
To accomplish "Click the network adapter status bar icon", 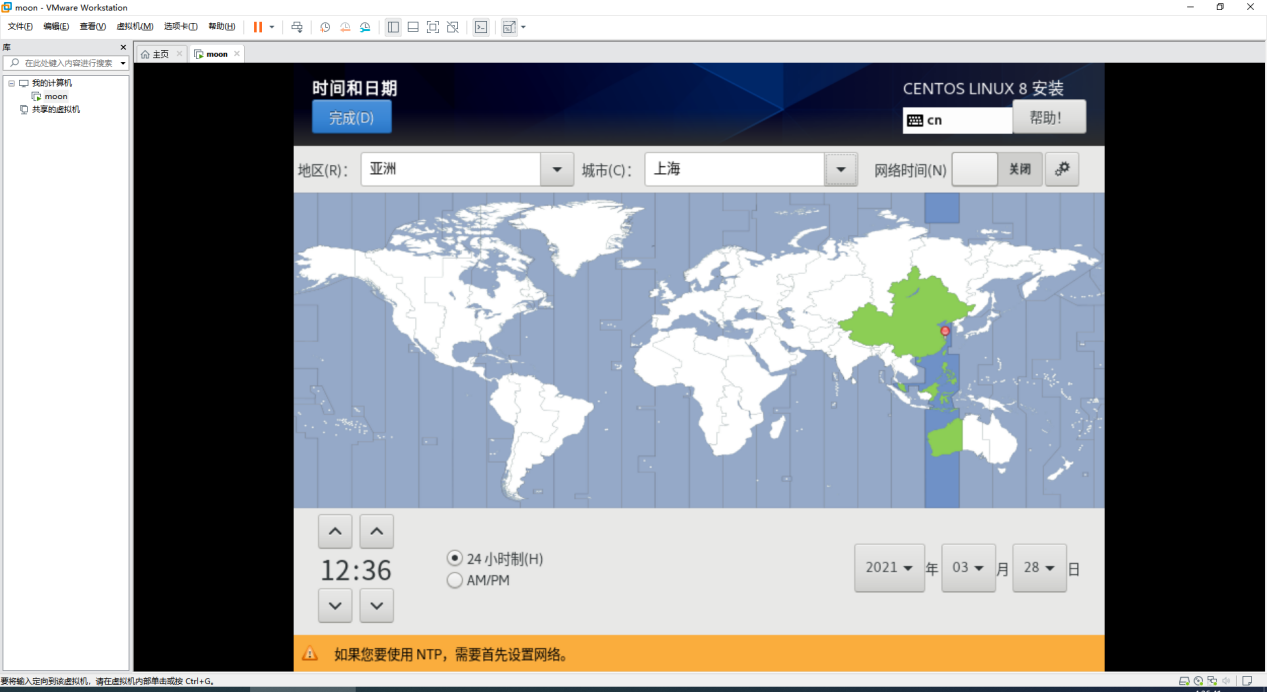I will coord(1212,681).
